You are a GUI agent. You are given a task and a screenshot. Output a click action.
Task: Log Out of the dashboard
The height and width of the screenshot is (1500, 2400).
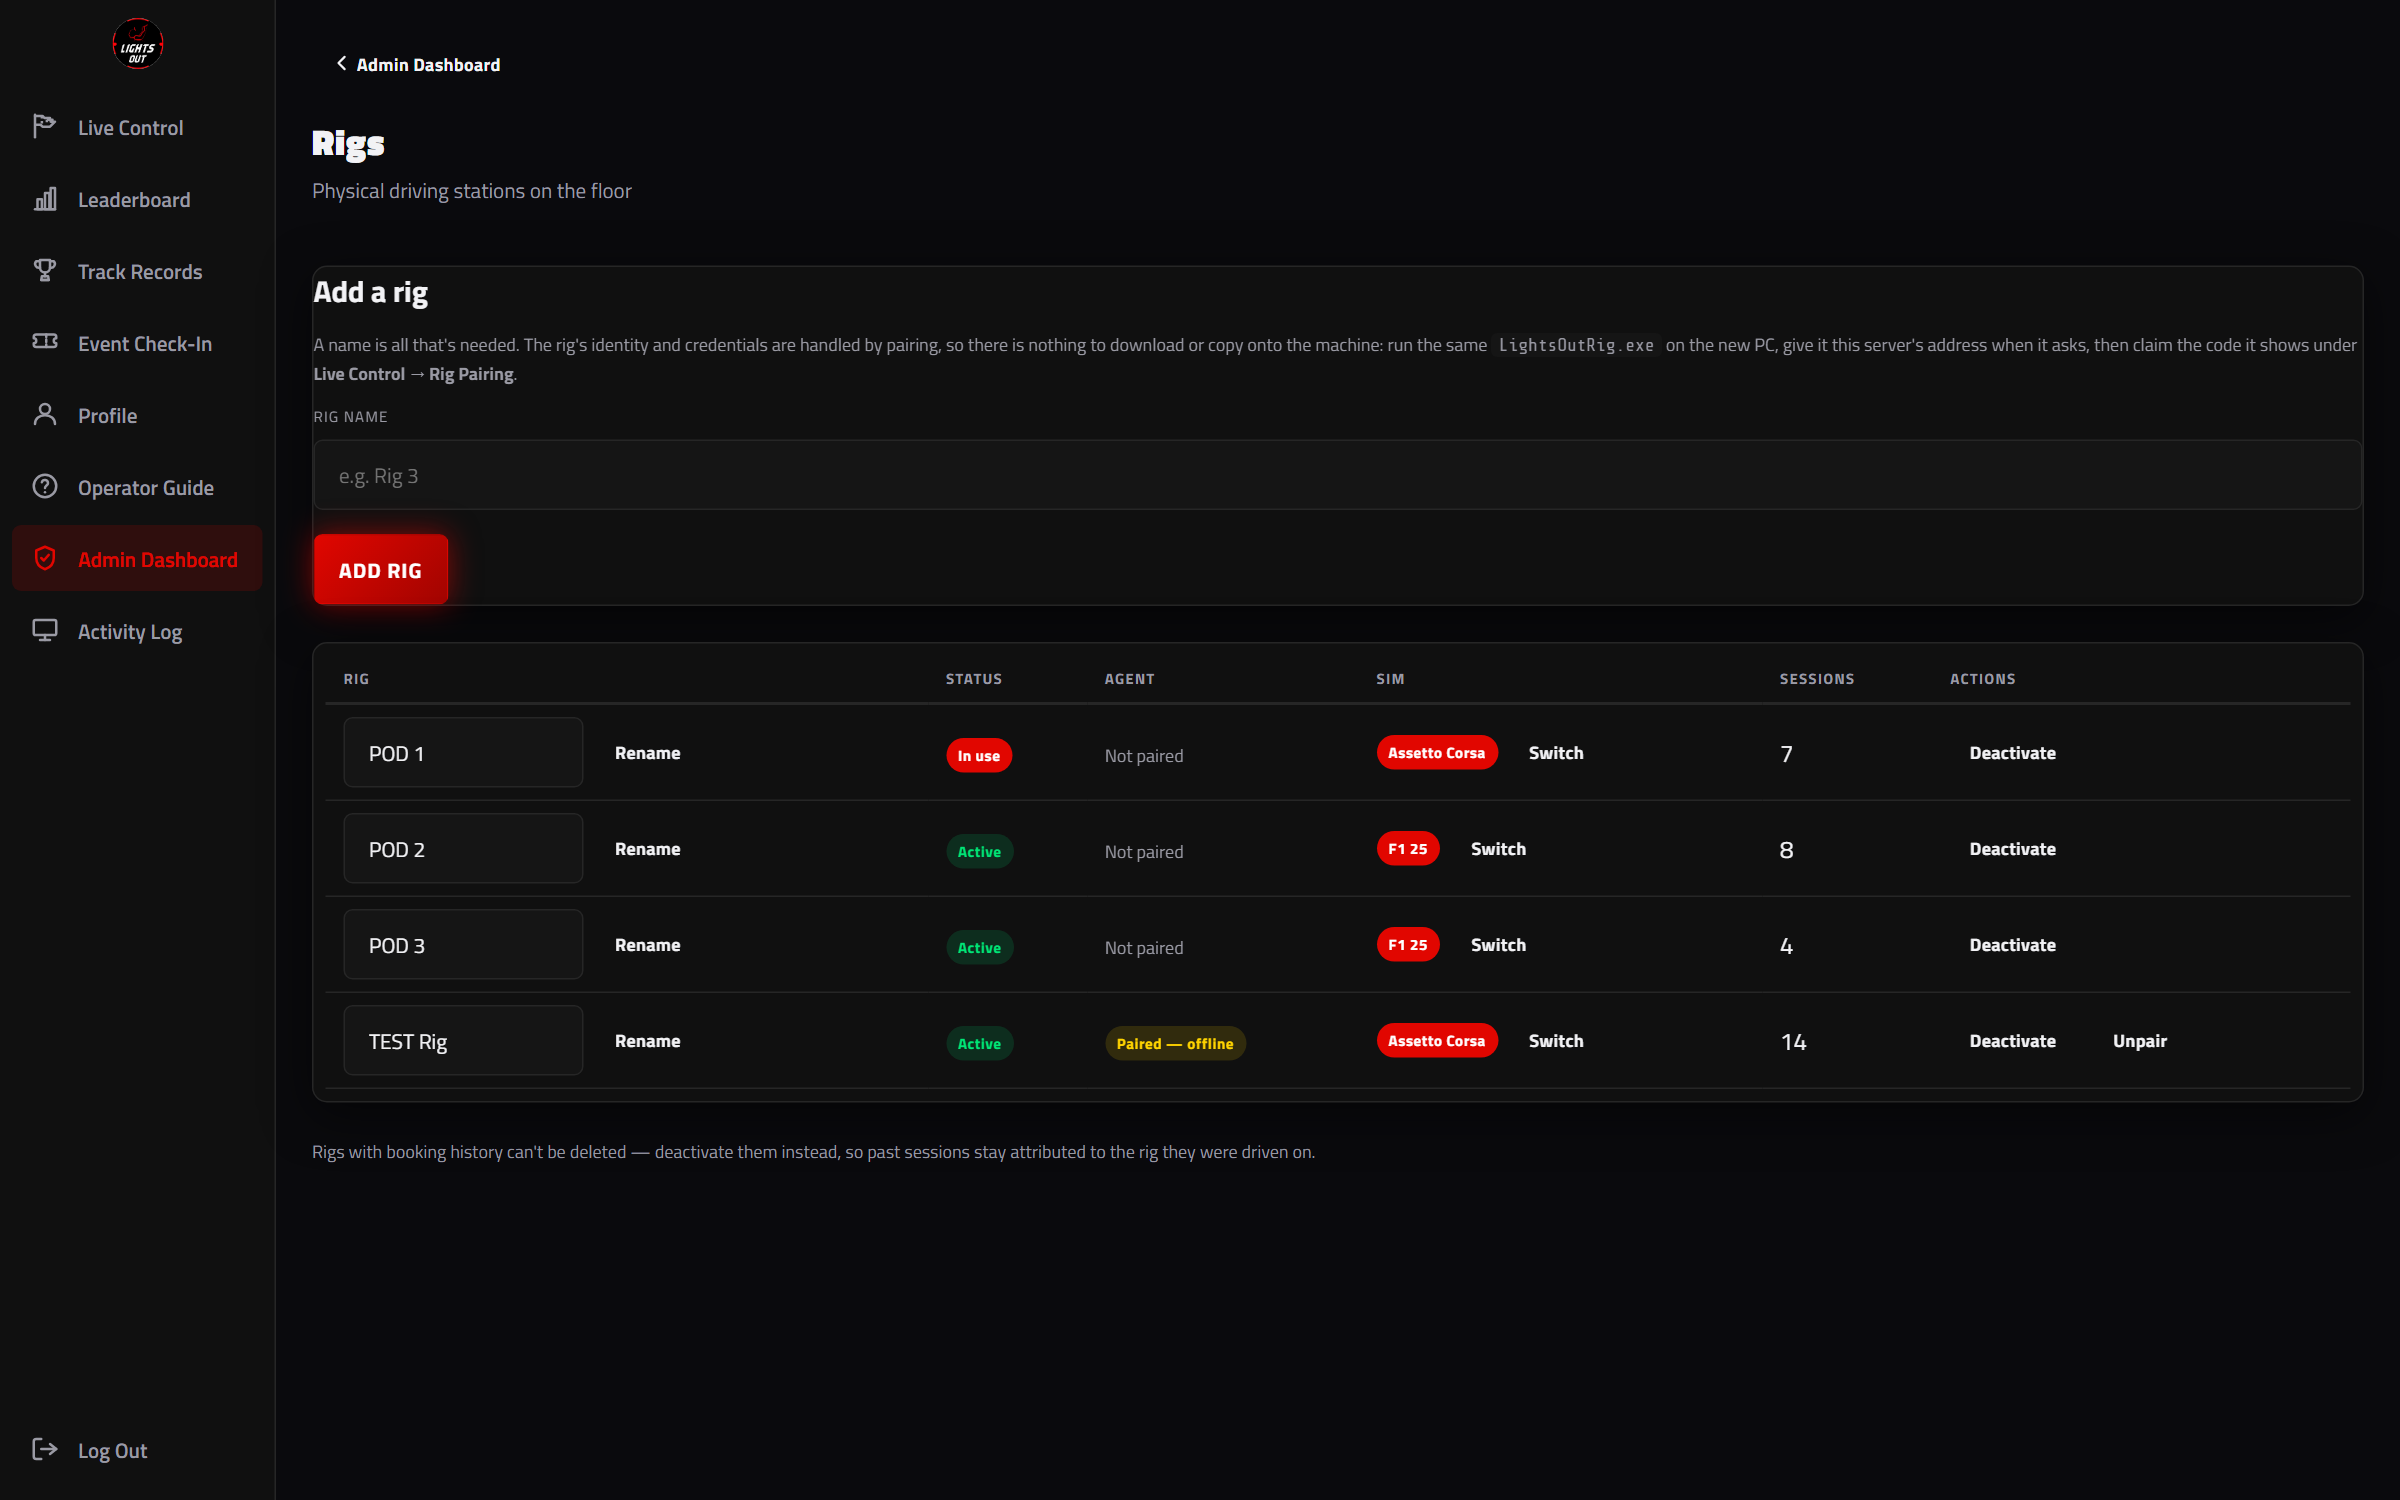coord(137,1451)
